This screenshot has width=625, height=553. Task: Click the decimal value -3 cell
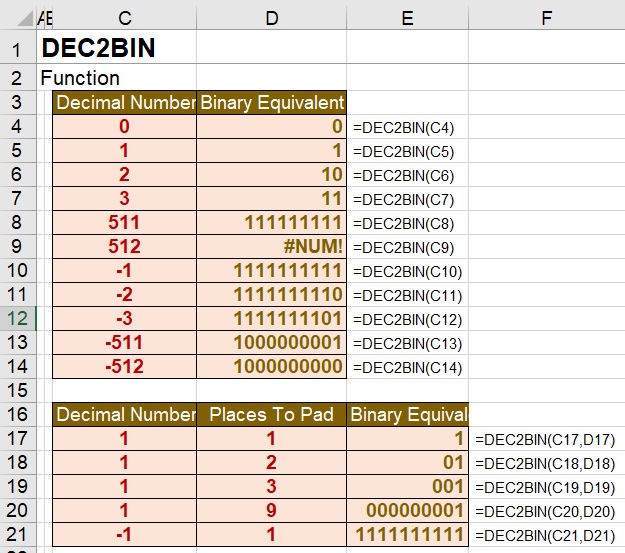(x=124, y=319)
